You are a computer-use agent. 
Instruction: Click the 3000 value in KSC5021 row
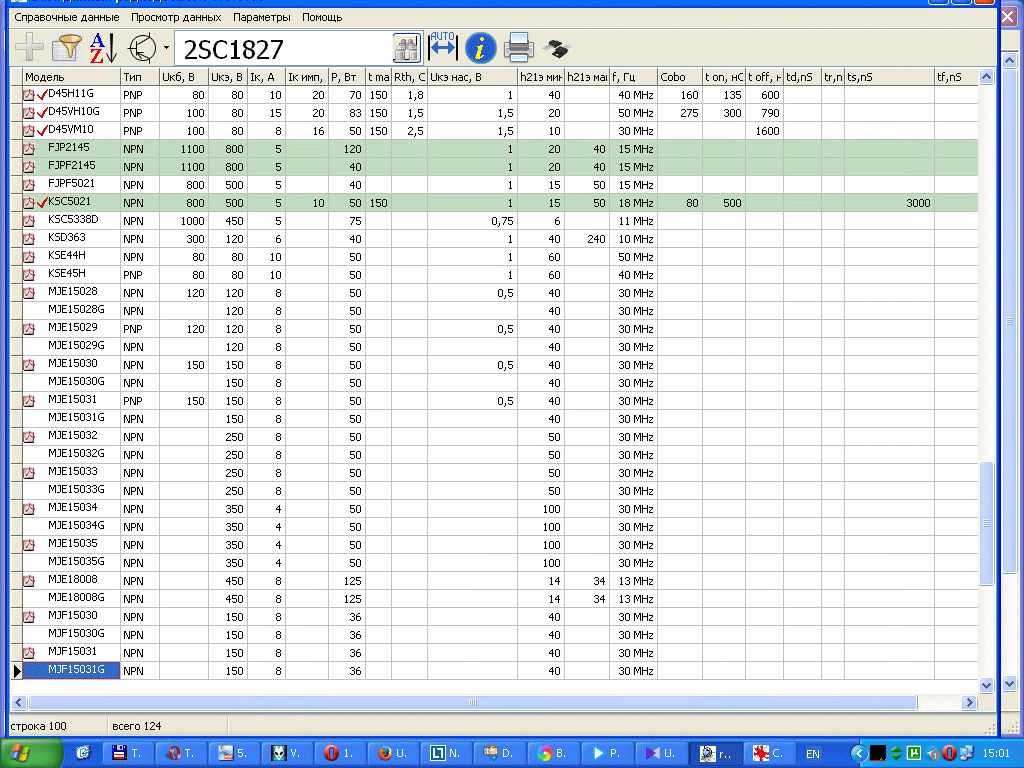(x=918, y=203)
